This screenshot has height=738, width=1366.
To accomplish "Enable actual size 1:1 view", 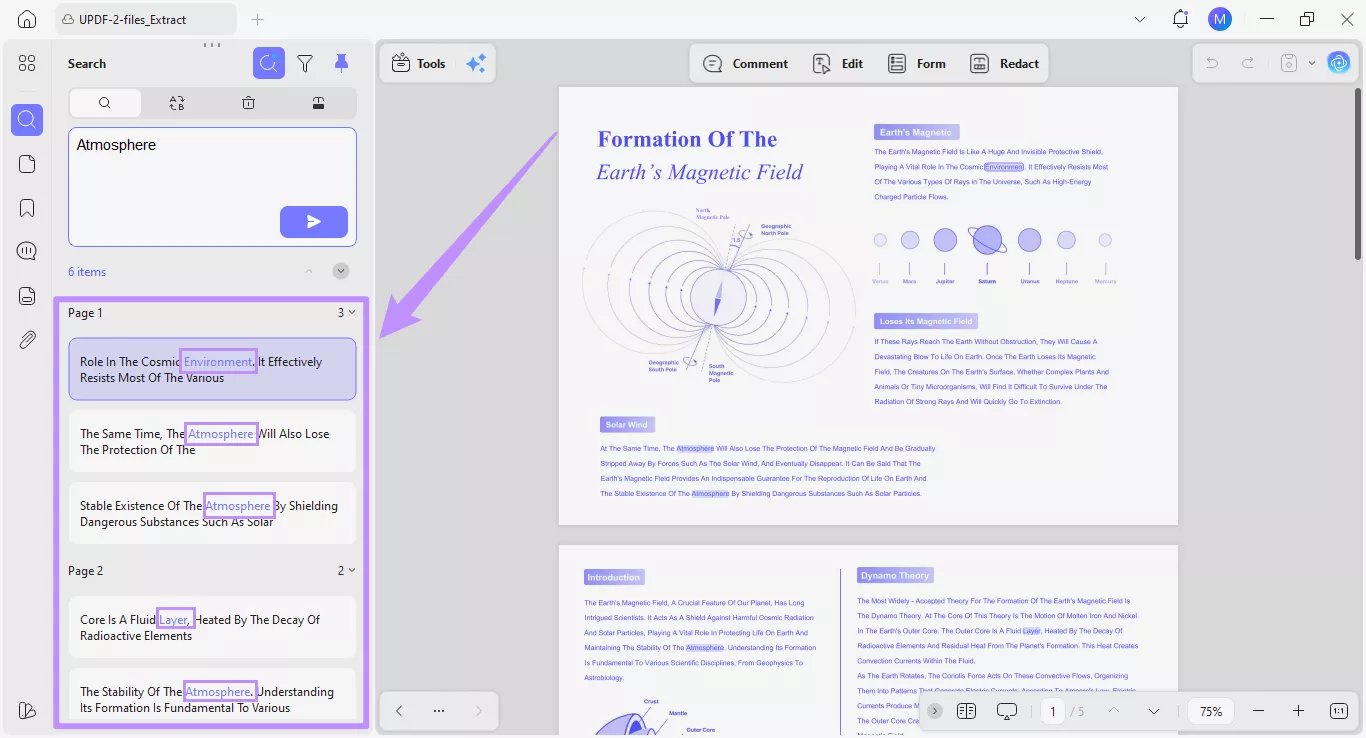I will (x=1337, y=711).
